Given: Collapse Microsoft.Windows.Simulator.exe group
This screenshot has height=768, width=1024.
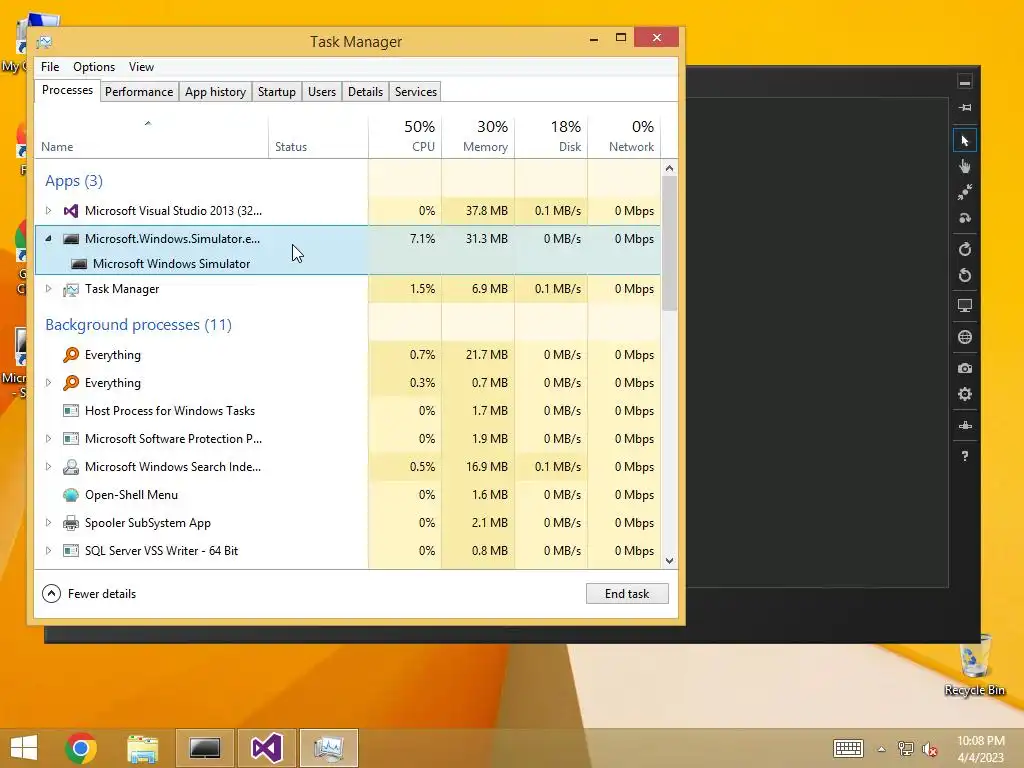Looking at the screenshot, I should [x=48, y=238].
